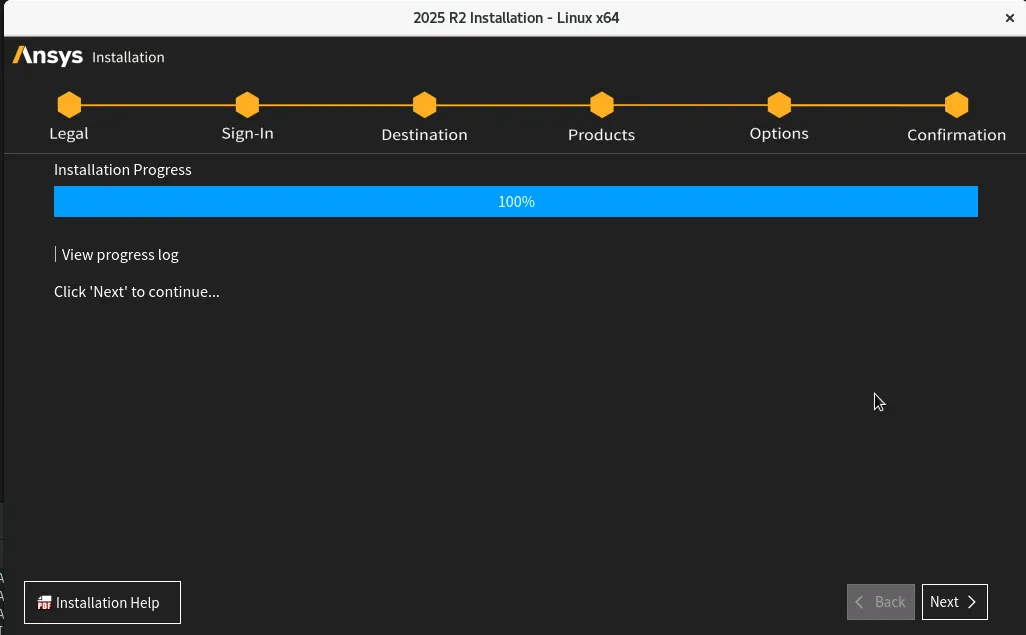Image resolution: width=1026 pixels, height=635 pixels.
Task: Click the Products step hexagon icon
Action: (602, 105)
